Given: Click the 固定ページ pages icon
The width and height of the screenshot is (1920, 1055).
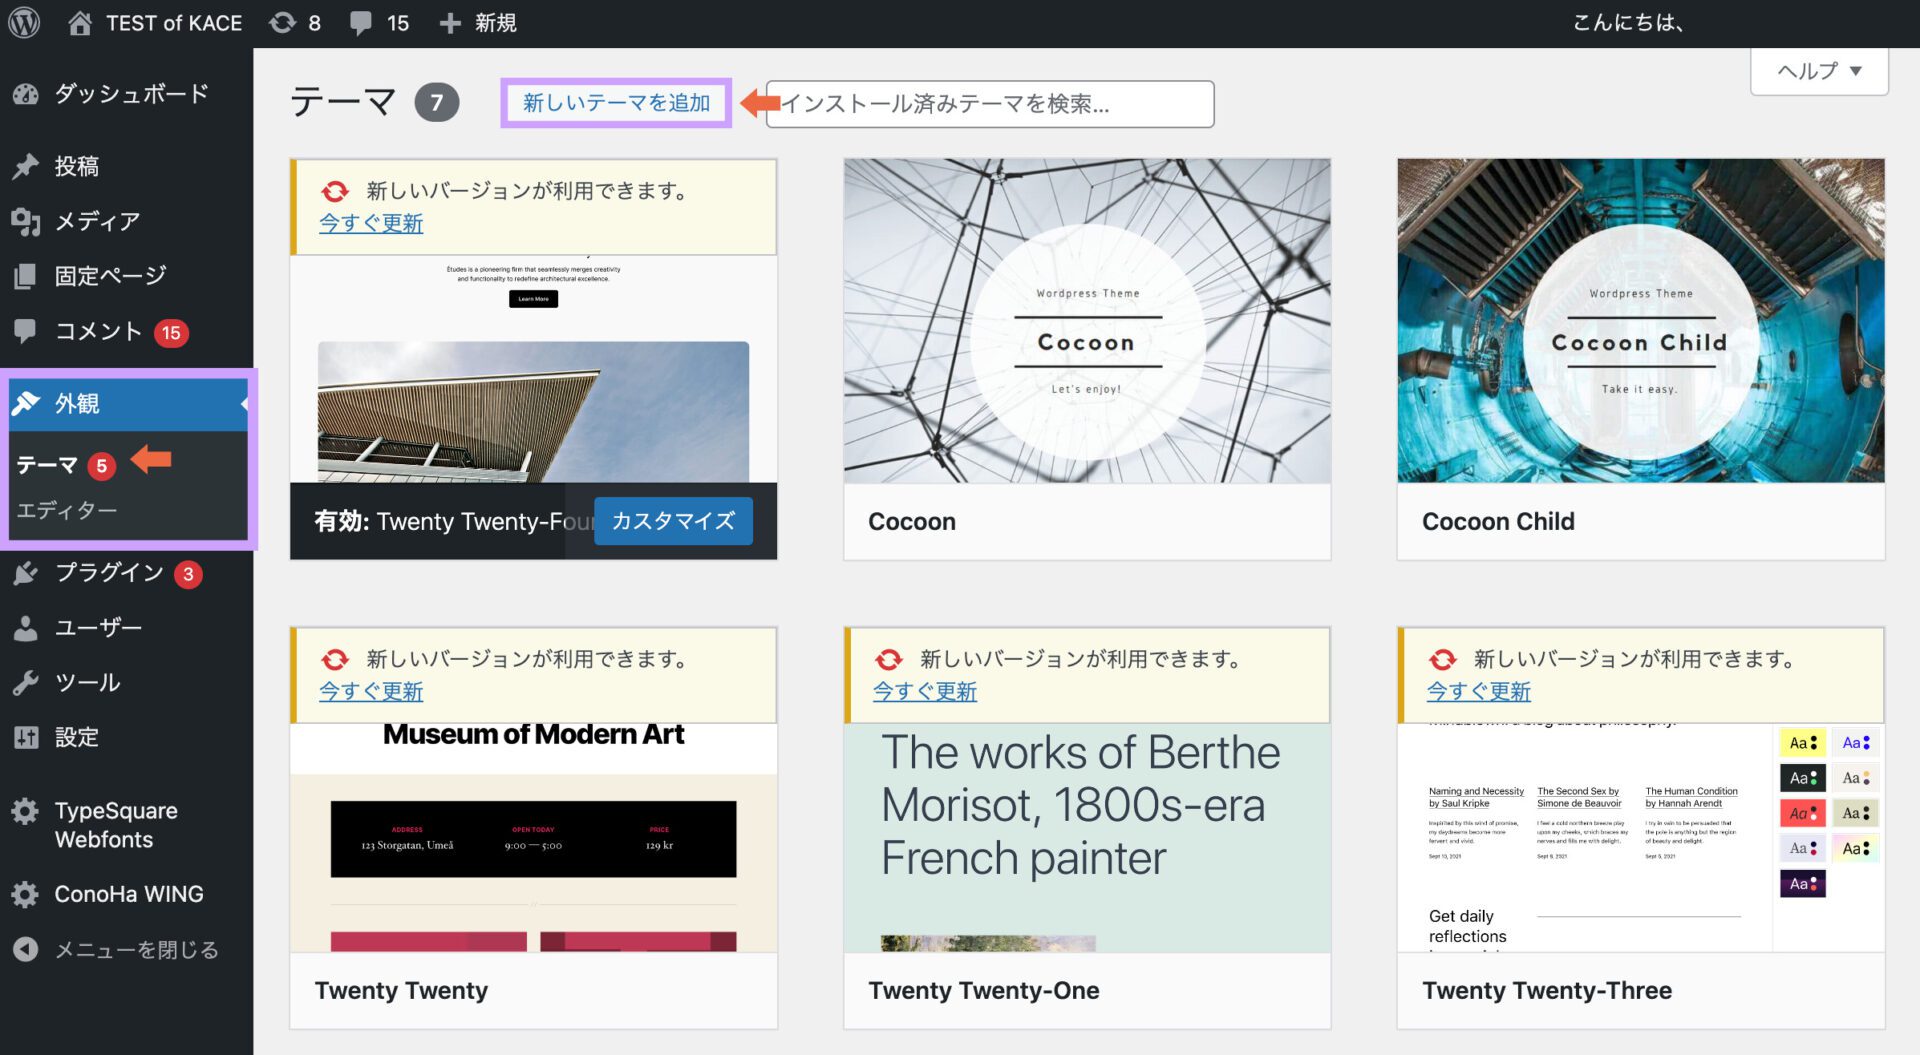Looking at the screenshot, I should (x=26, y=276).
